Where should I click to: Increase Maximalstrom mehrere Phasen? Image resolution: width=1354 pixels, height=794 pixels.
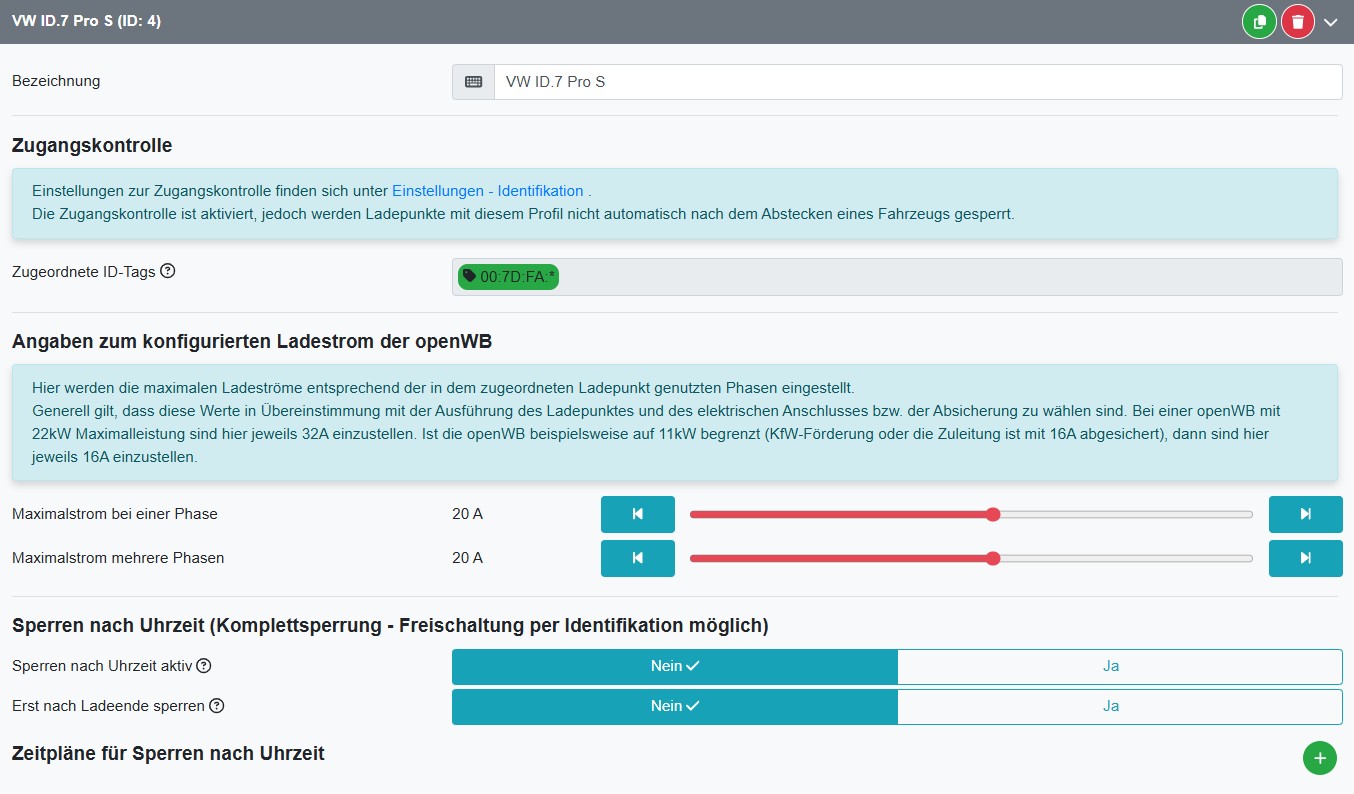coord(1305,558)
